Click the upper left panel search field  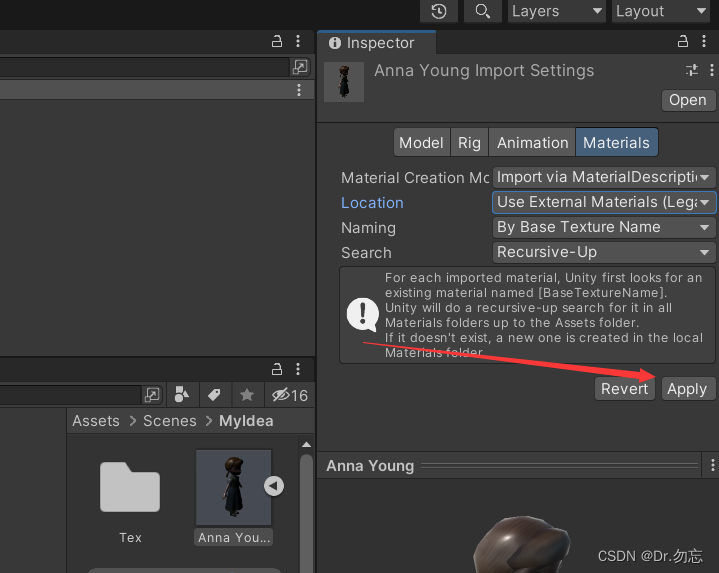[144, 67]
